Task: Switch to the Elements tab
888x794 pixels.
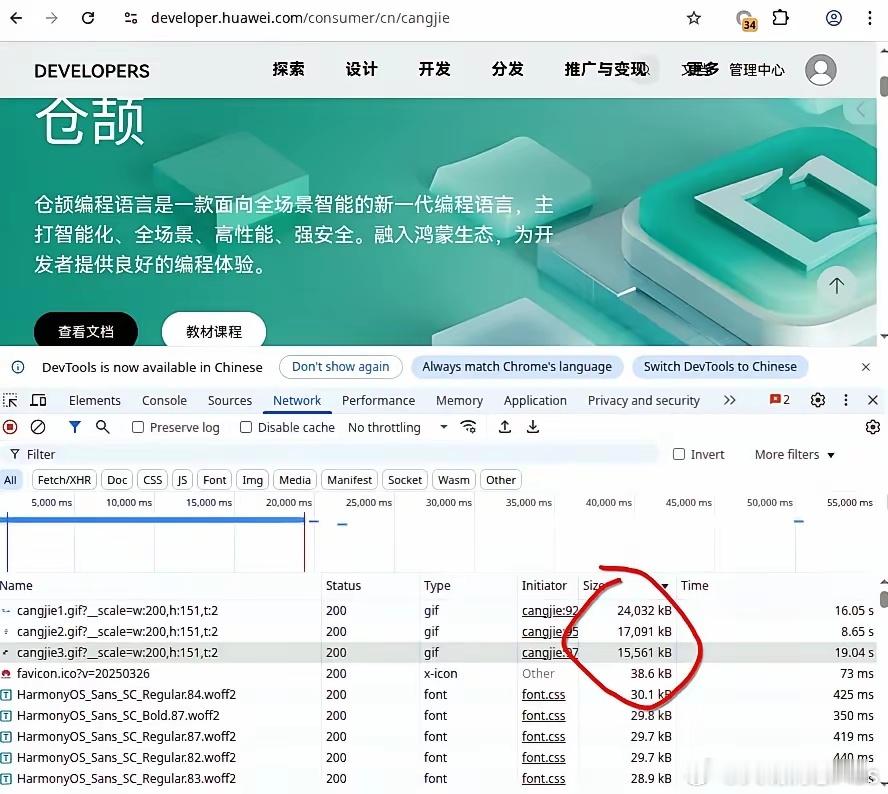Action: pyautogui.click(x=95, y=400)
